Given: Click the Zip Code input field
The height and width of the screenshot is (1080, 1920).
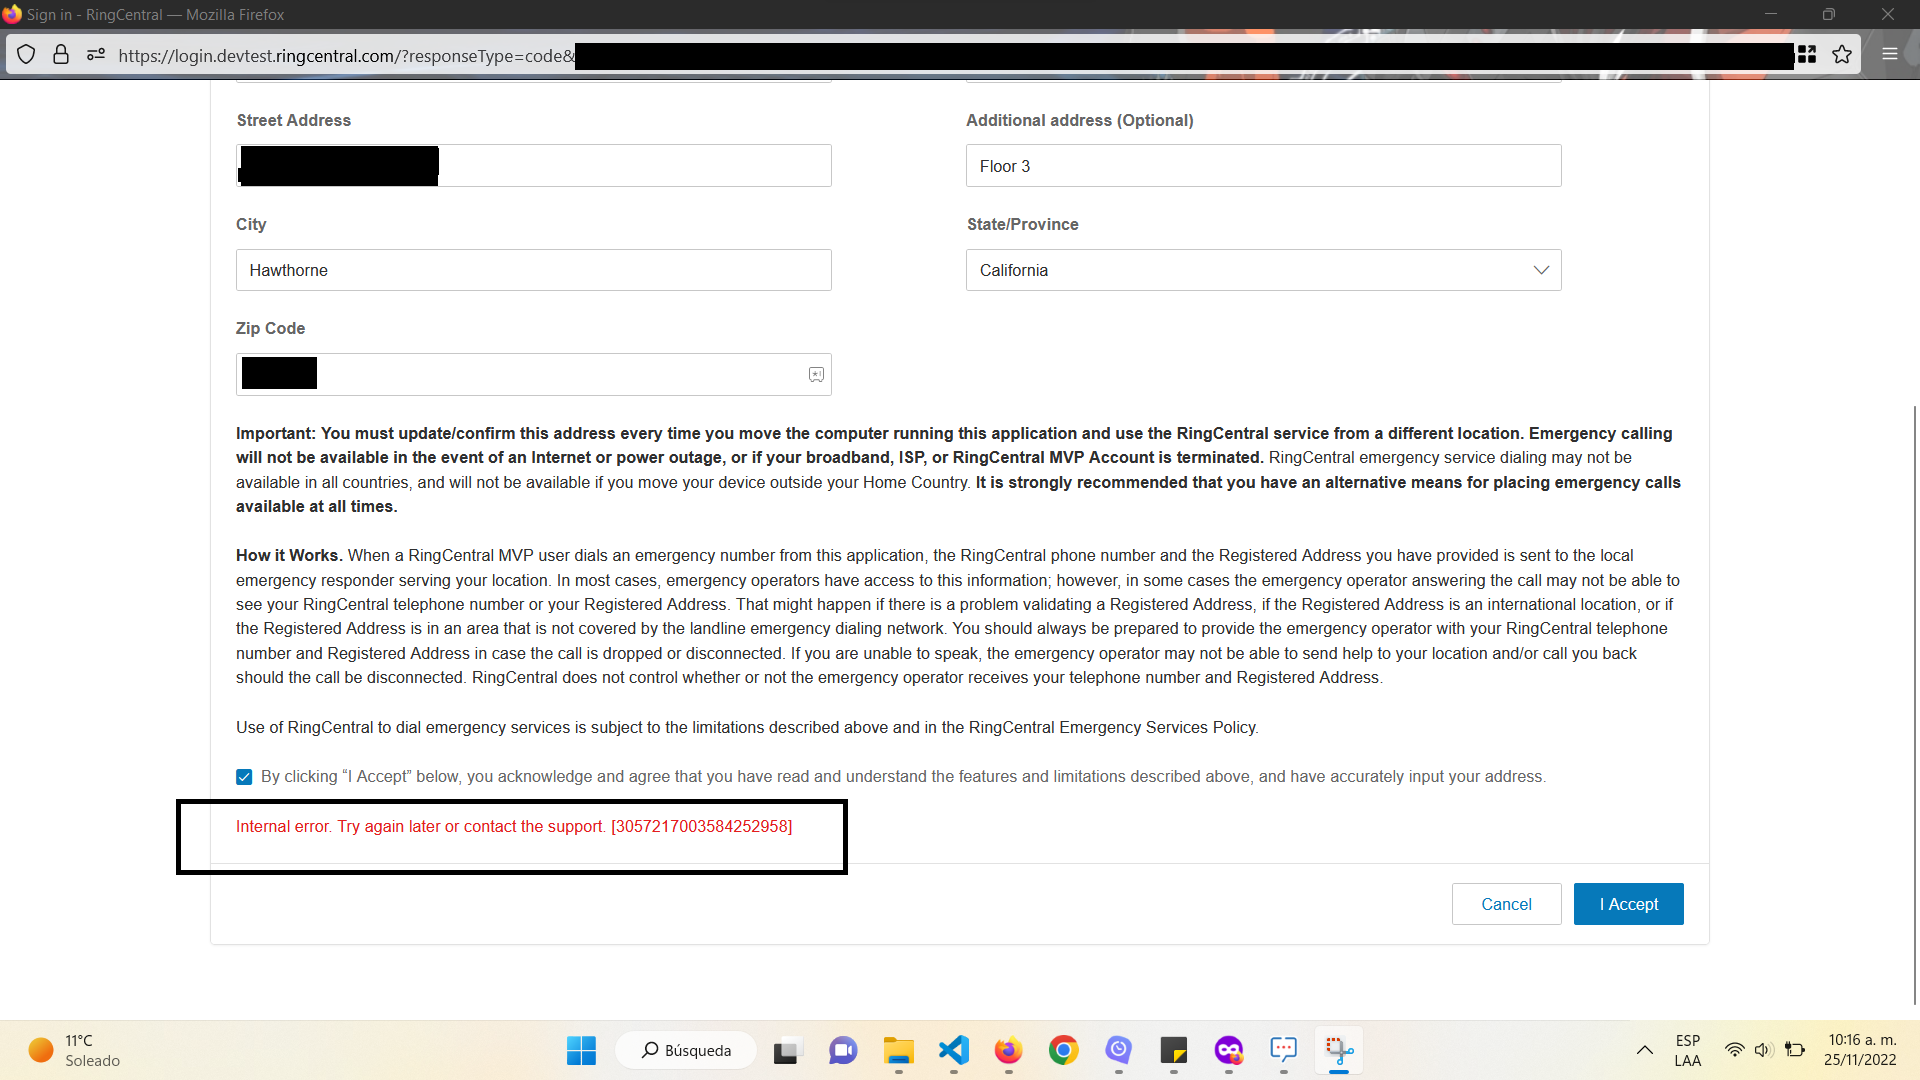Looking at the screenshot, I should click(533, 375).
